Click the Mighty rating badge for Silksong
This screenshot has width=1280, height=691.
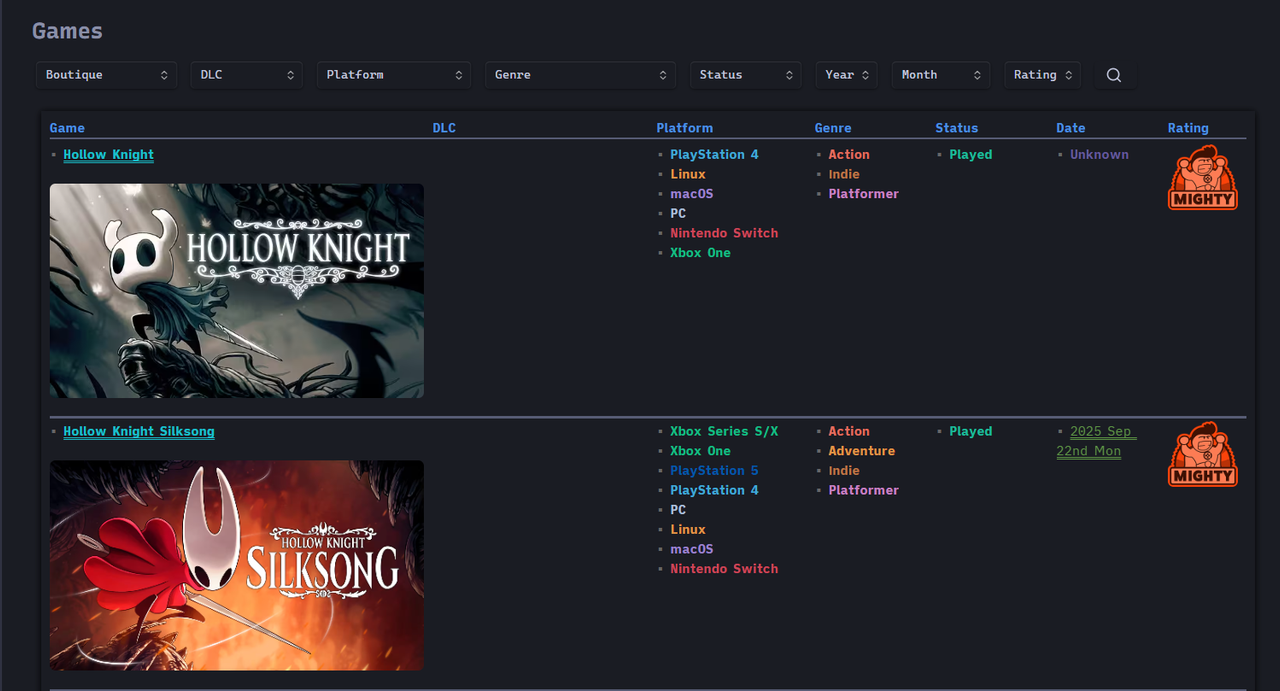[1202, 454]
